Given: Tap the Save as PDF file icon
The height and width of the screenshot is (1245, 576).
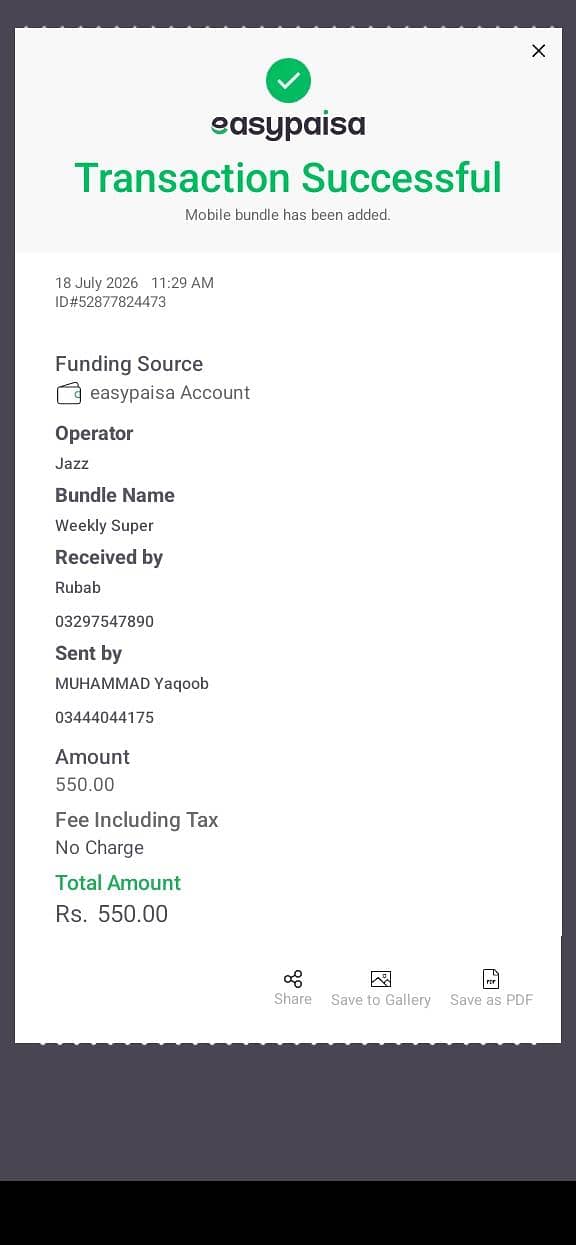Looking at the screenshot, I should [491, 979].
